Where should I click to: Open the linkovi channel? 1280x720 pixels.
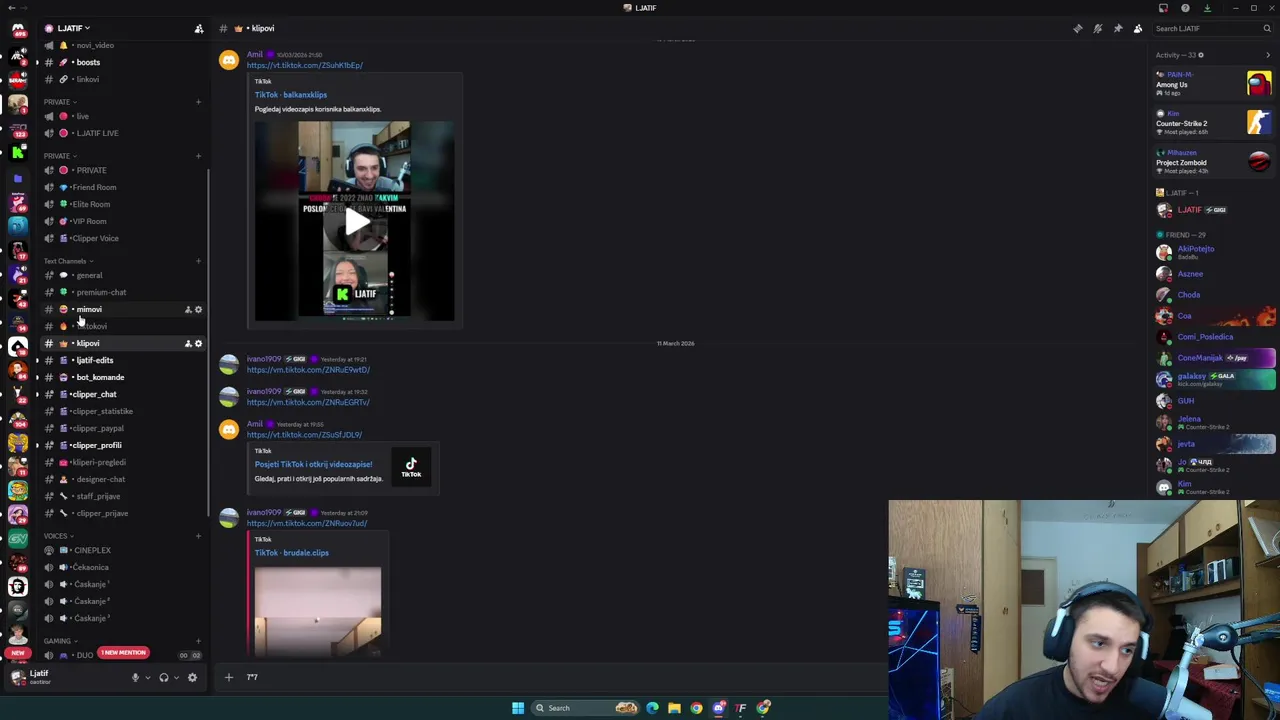[x=122, y=79]
